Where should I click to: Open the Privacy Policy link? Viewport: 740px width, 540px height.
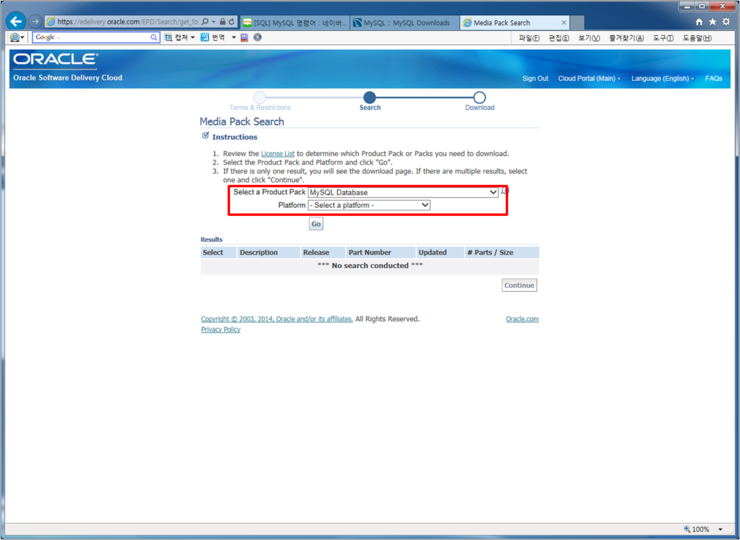[220, 329]
